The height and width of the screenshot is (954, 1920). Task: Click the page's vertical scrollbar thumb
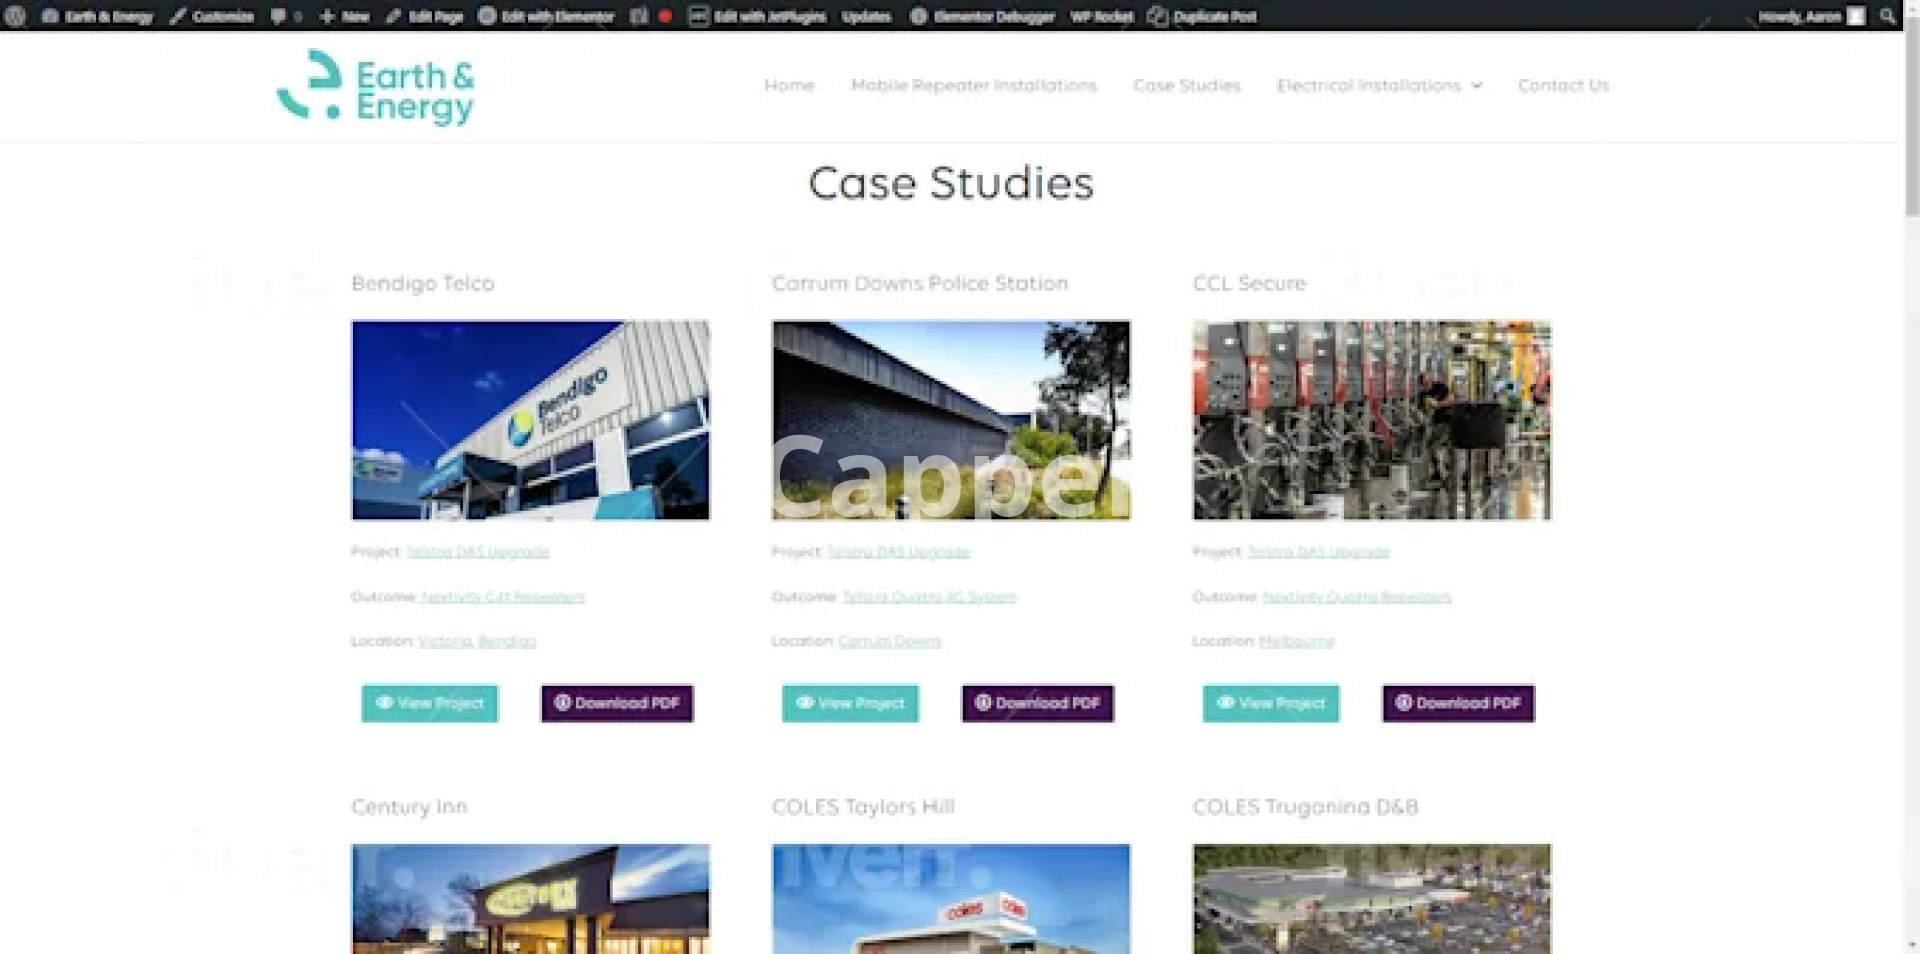pos(1911,120)
